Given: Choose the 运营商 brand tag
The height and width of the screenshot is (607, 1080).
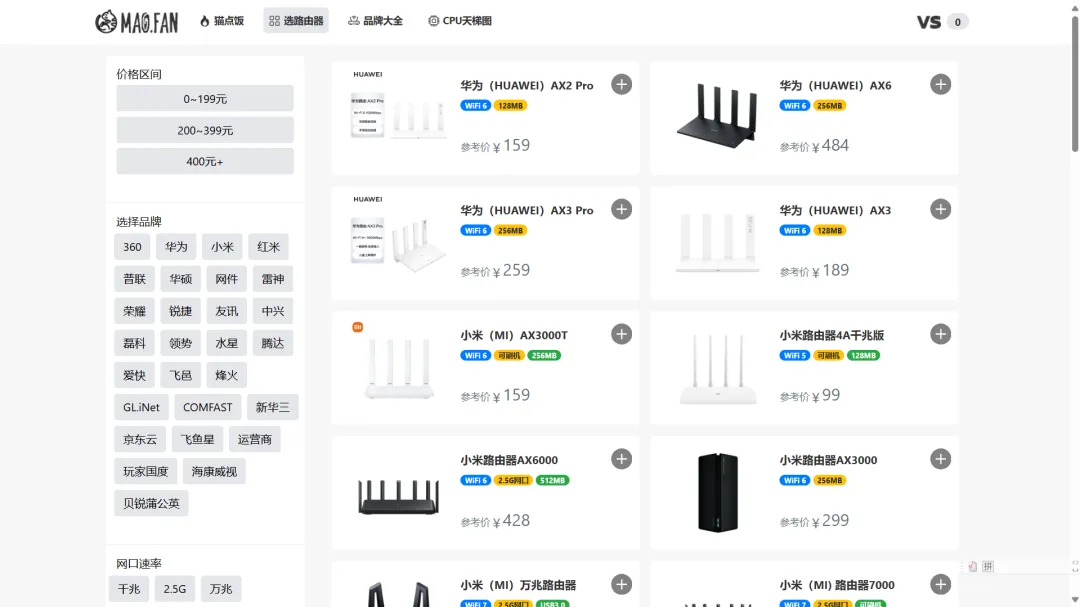Looking at the screenshot, I should click(x=255, y=439).
